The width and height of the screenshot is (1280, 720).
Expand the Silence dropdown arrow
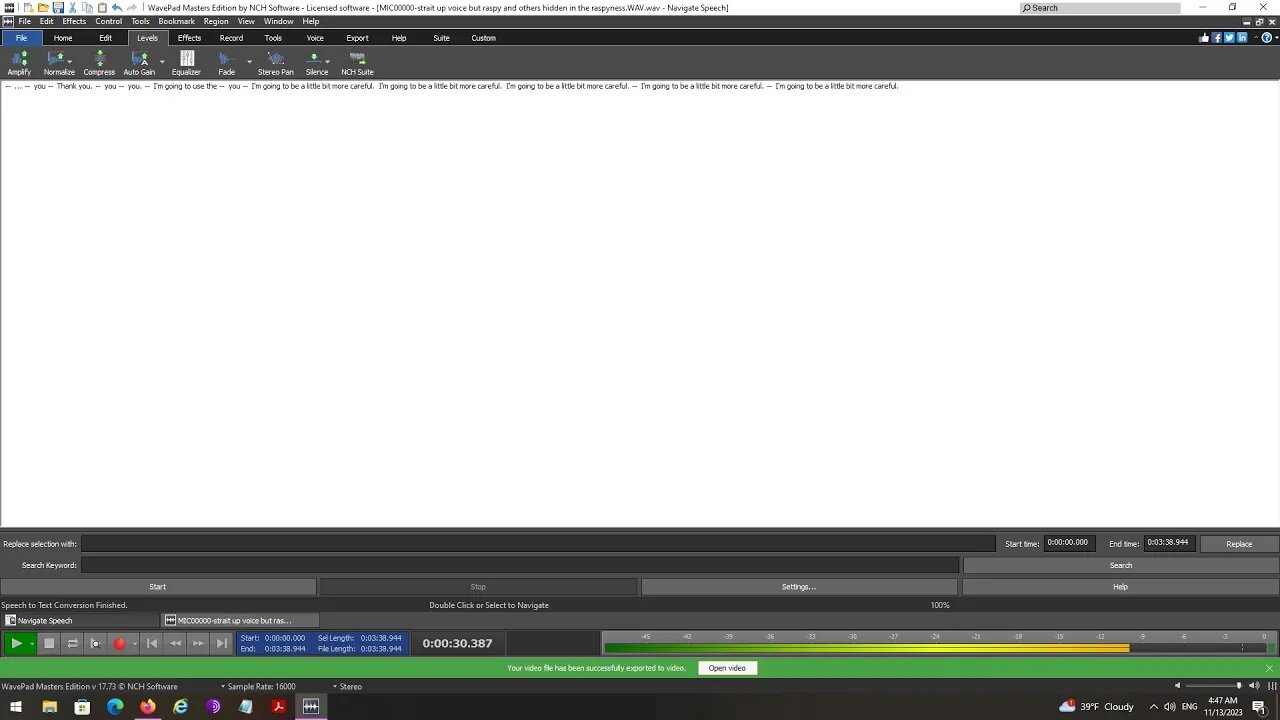point(327,61)
